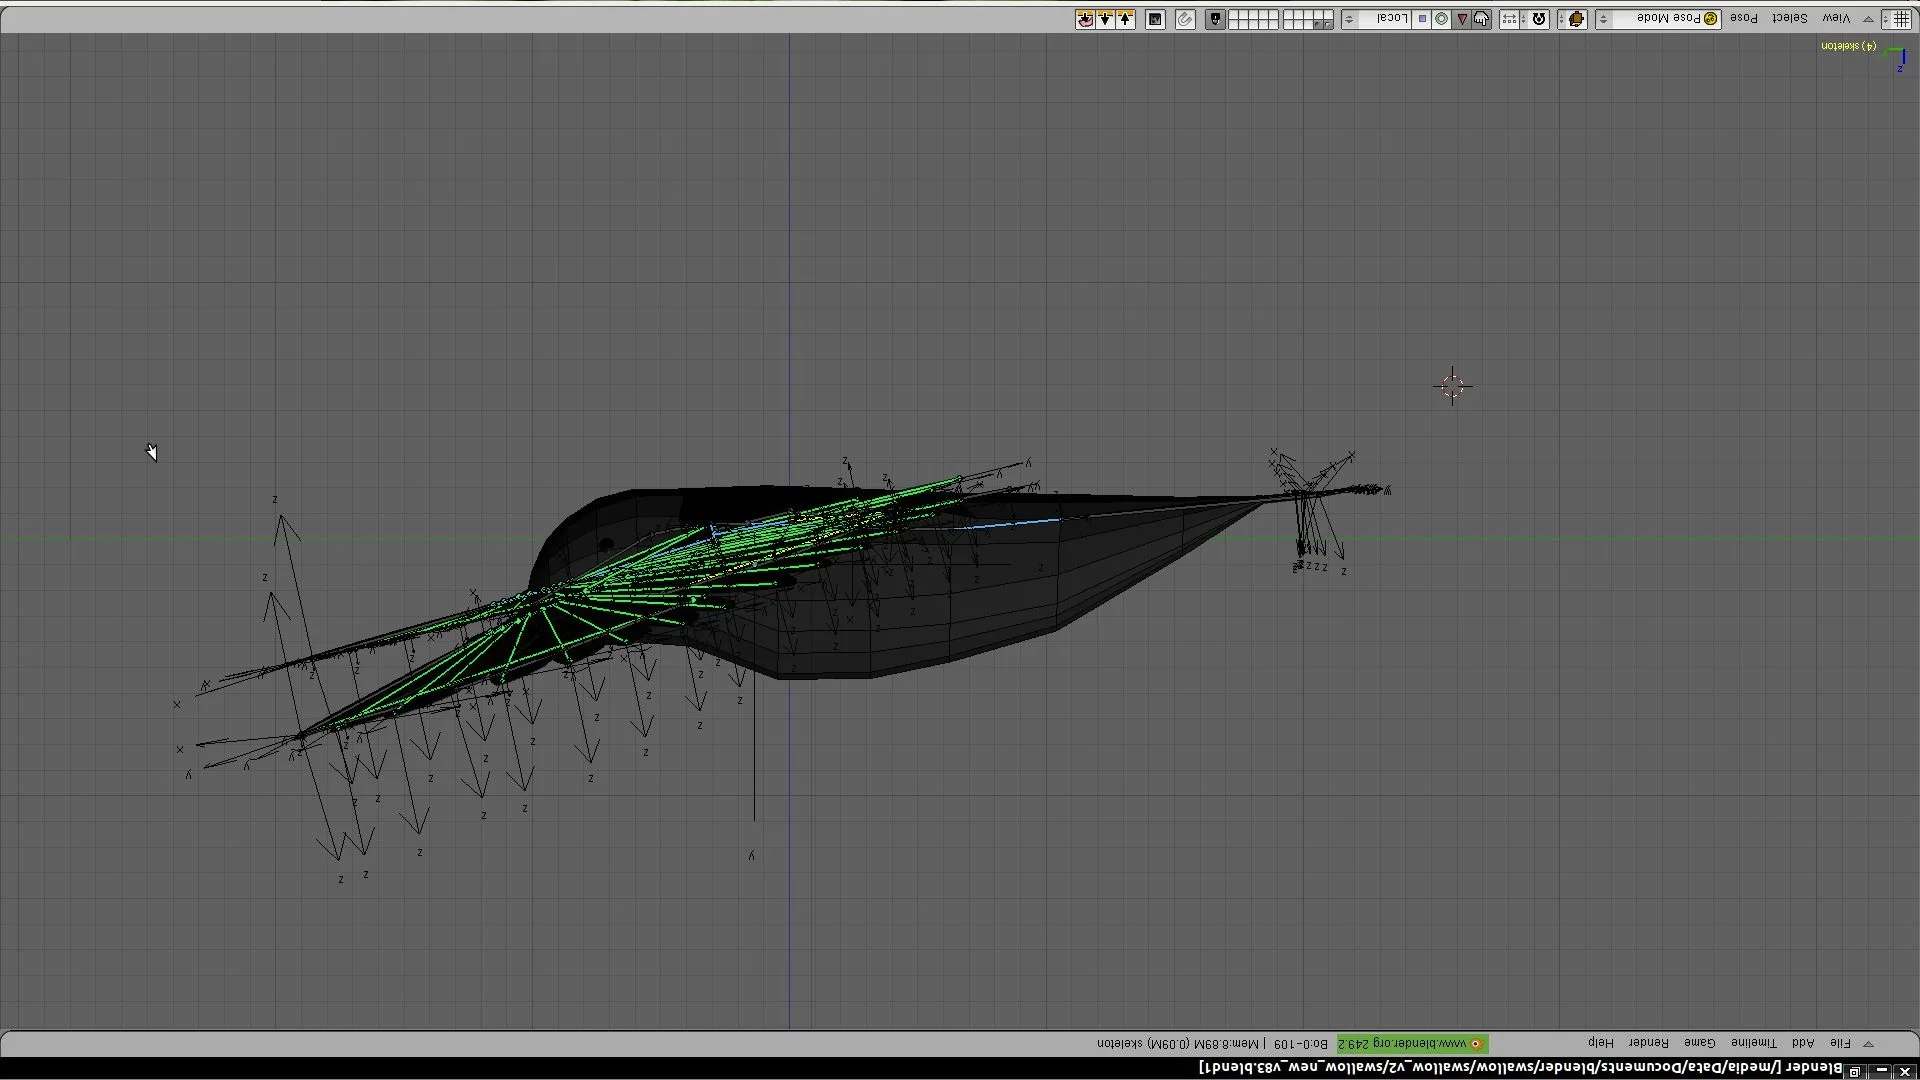Open the Select menu in 3D header
This screenshot has width=1920, height=1080.
1789,18
